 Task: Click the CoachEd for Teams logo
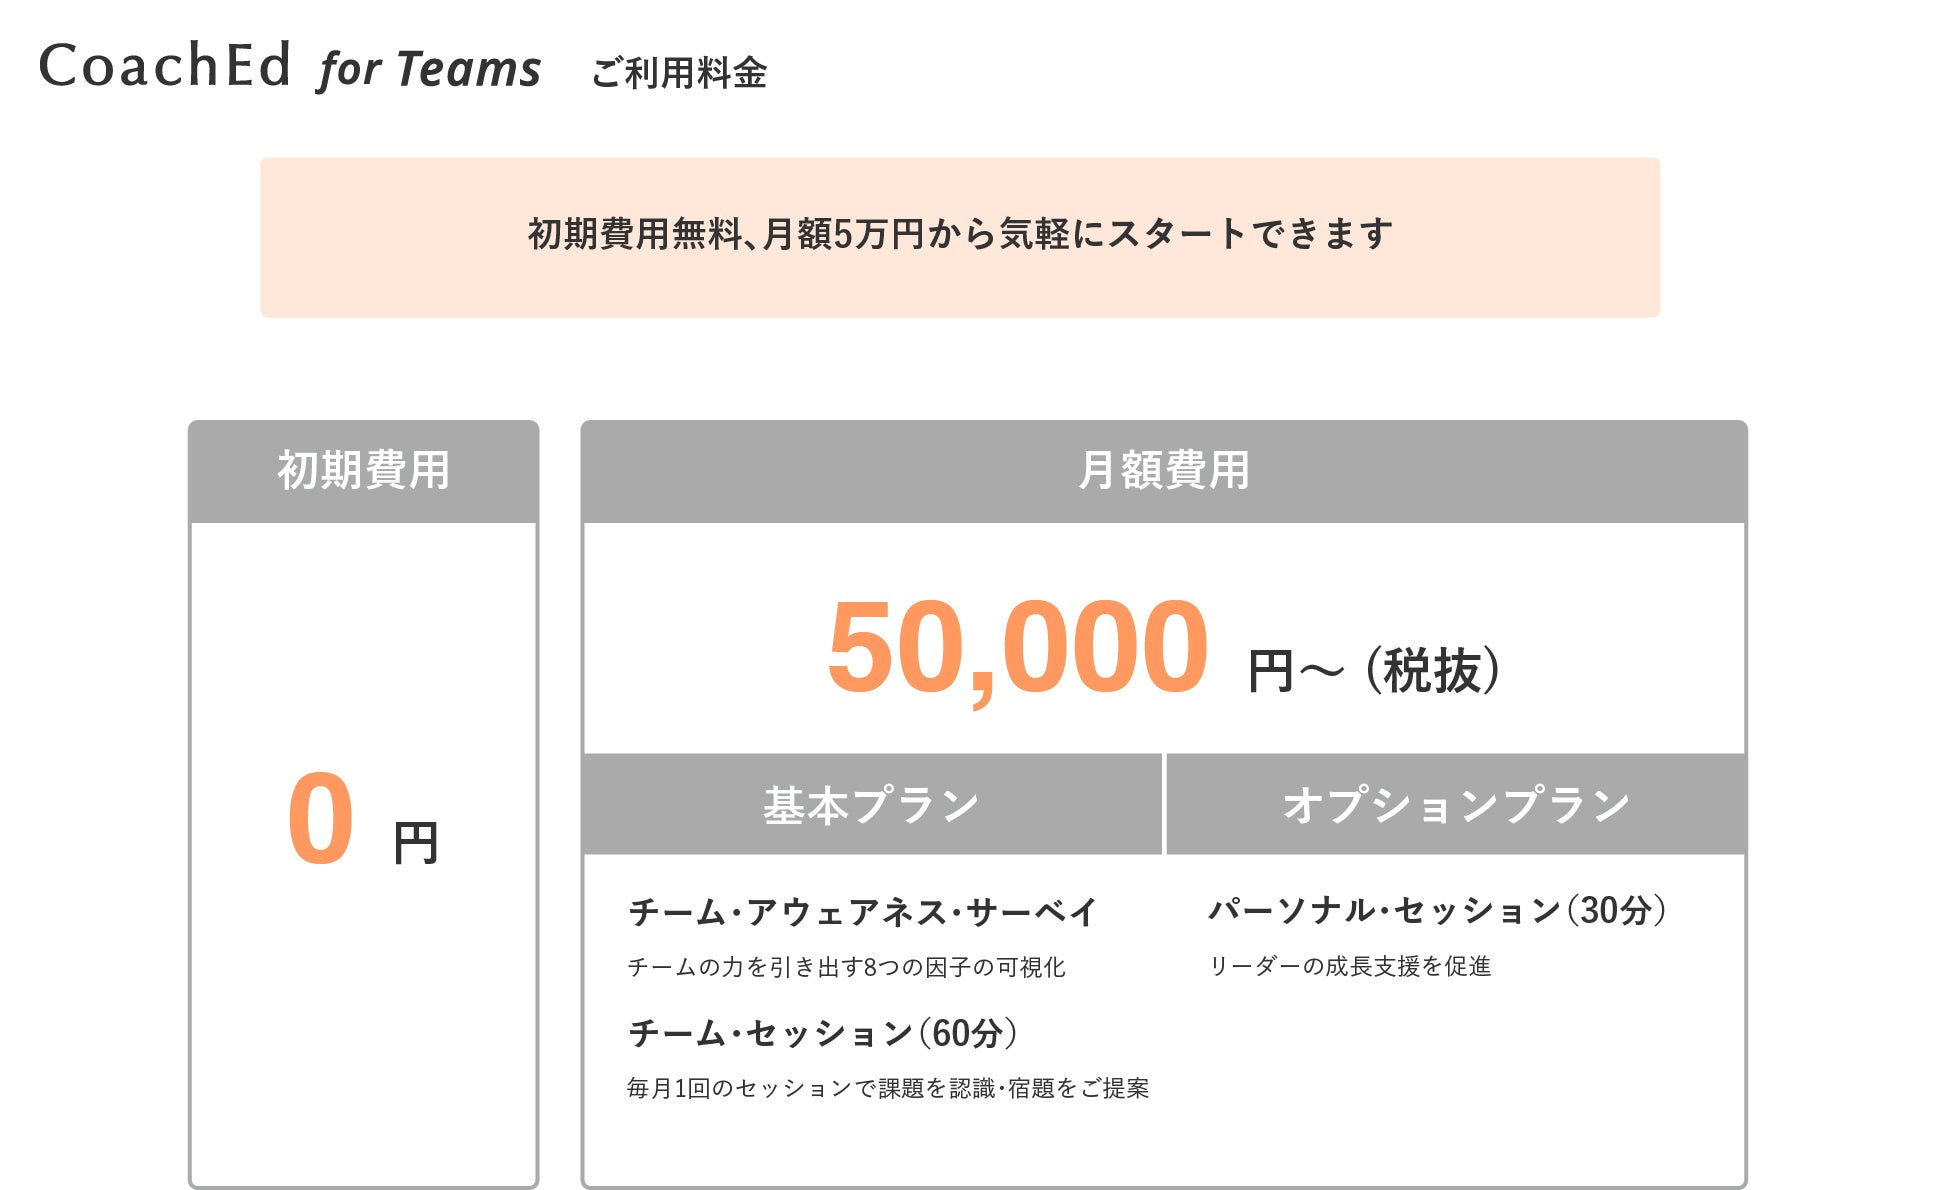tap(289, 67)
